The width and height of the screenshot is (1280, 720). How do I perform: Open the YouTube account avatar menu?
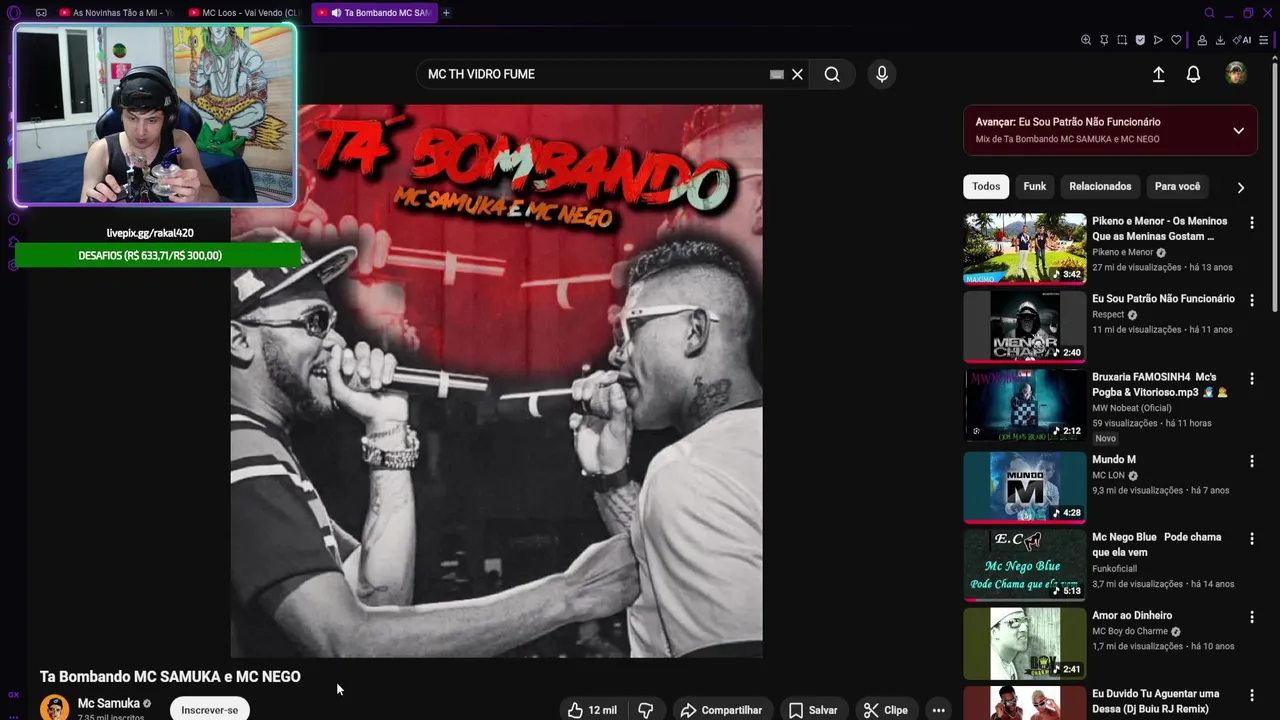[1236, 73]
